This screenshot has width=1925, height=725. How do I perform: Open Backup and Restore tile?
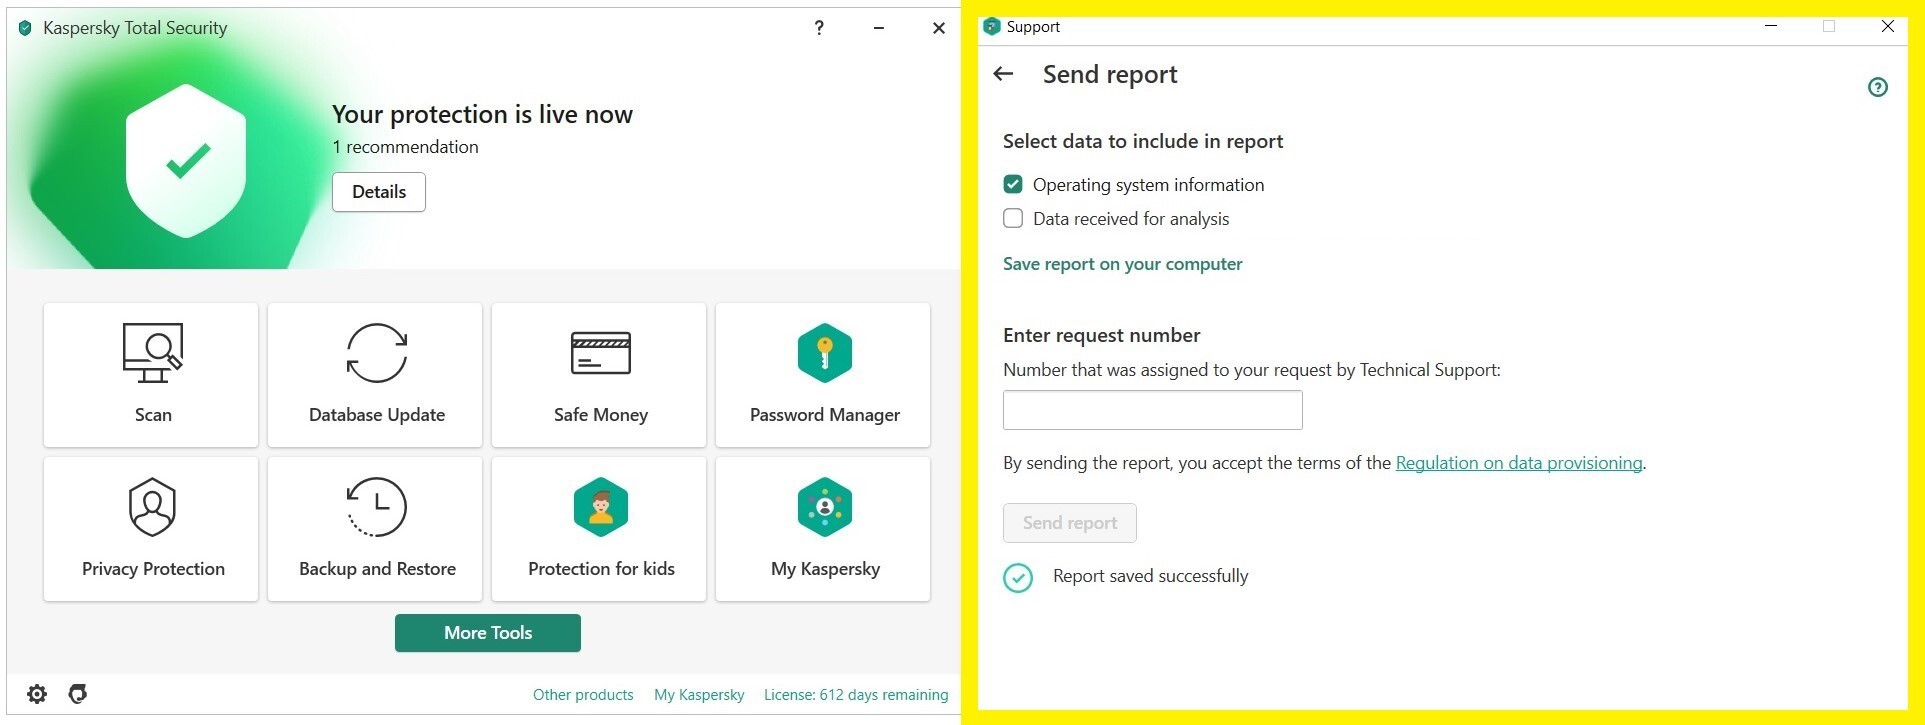(x=375, y=529)
